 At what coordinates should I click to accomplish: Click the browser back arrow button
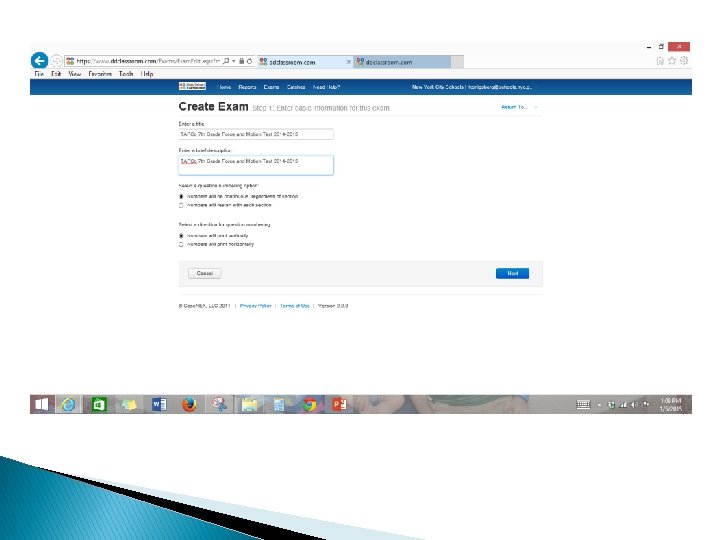(x=39, y=61)
